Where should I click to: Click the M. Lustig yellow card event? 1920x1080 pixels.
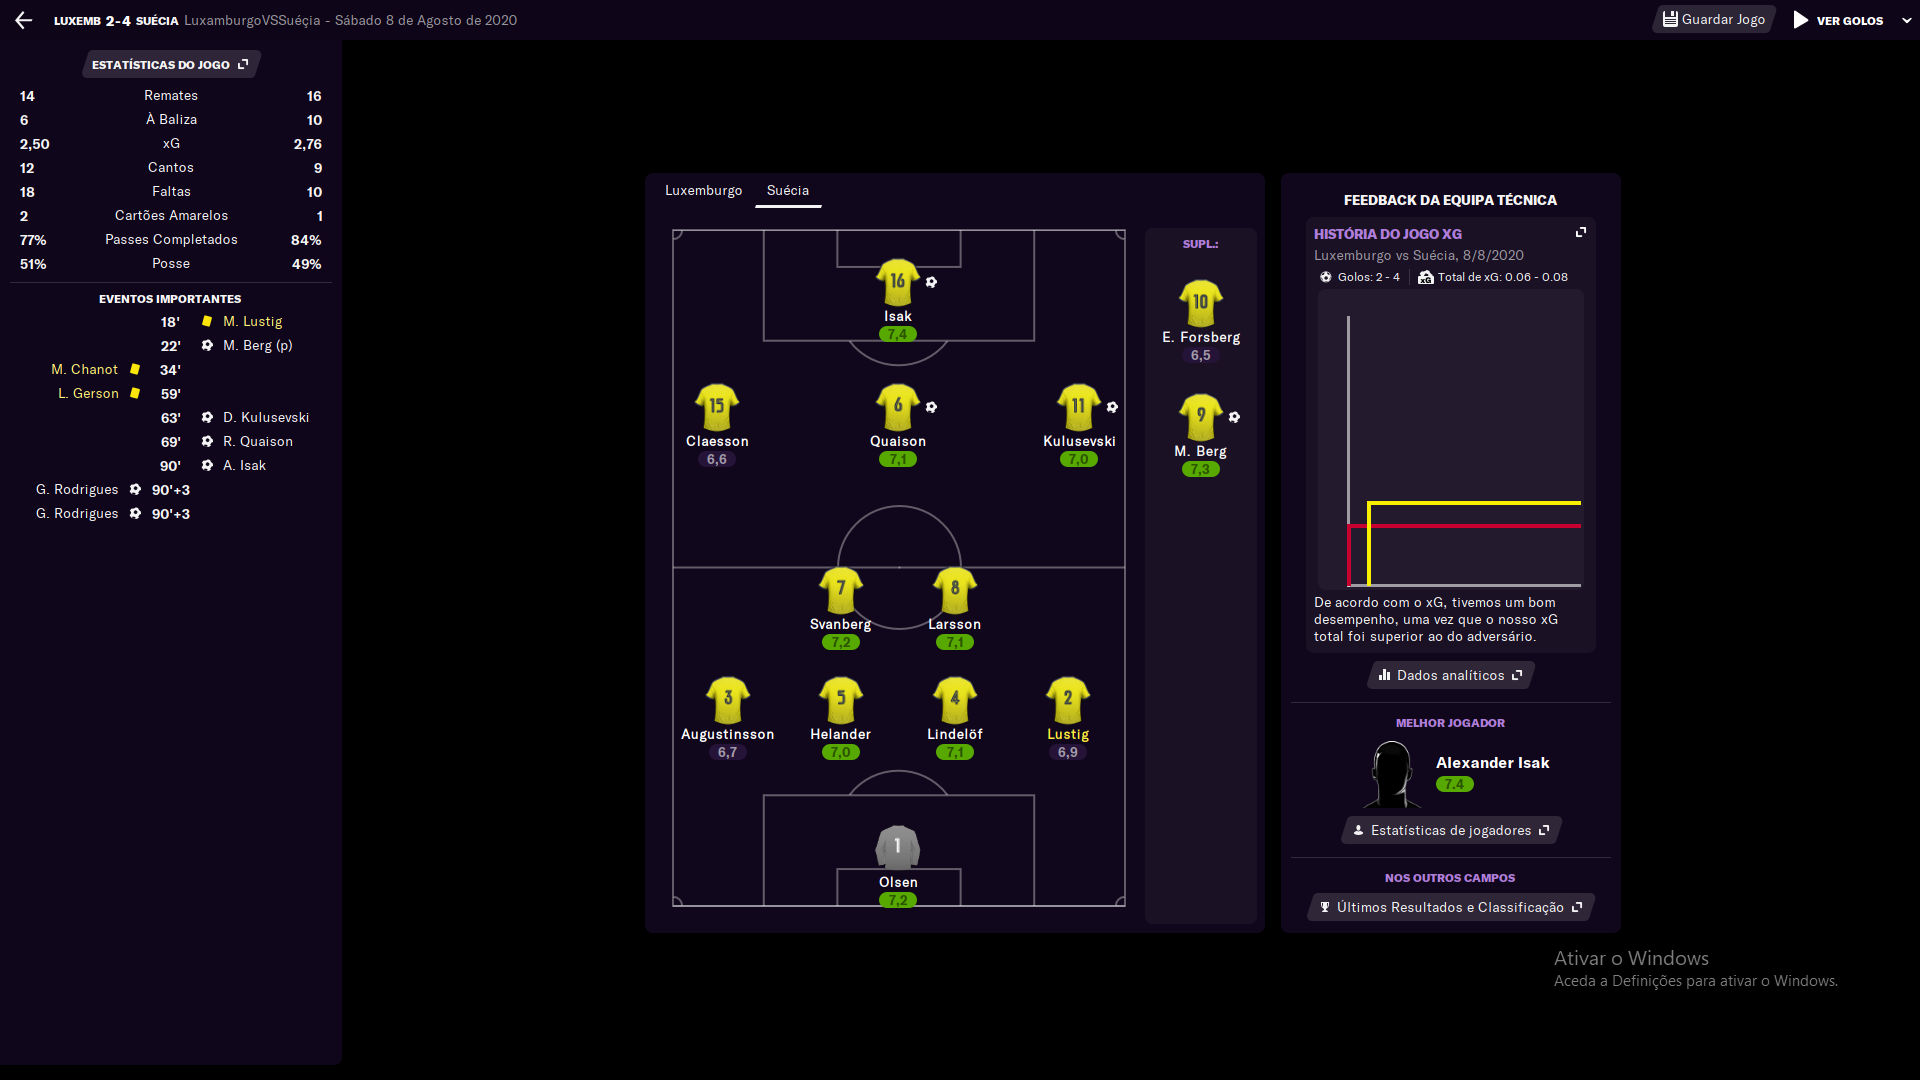252,322
